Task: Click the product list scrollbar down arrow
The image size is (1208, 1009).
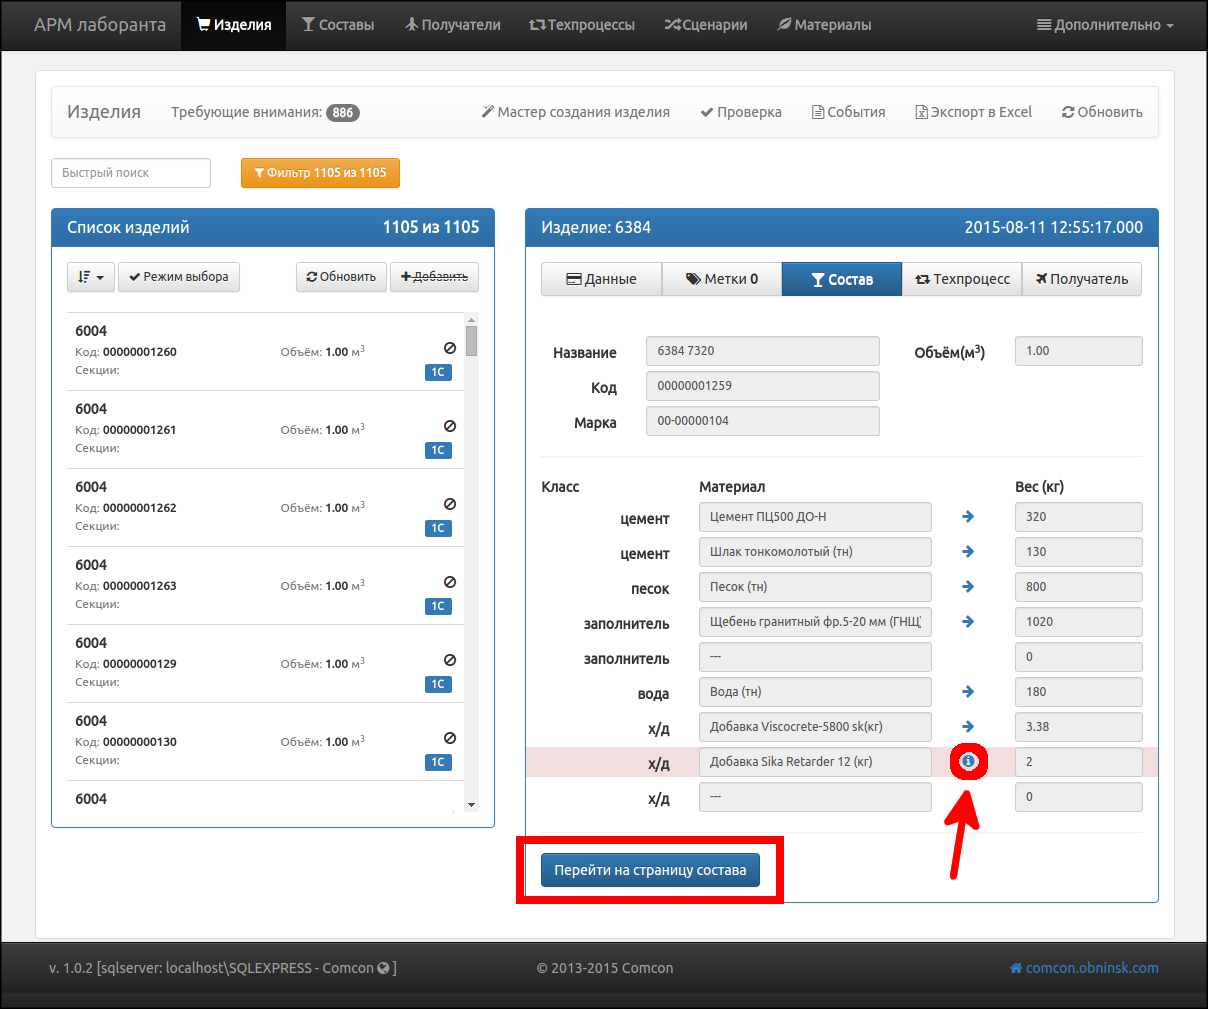Action: point(471,805)
